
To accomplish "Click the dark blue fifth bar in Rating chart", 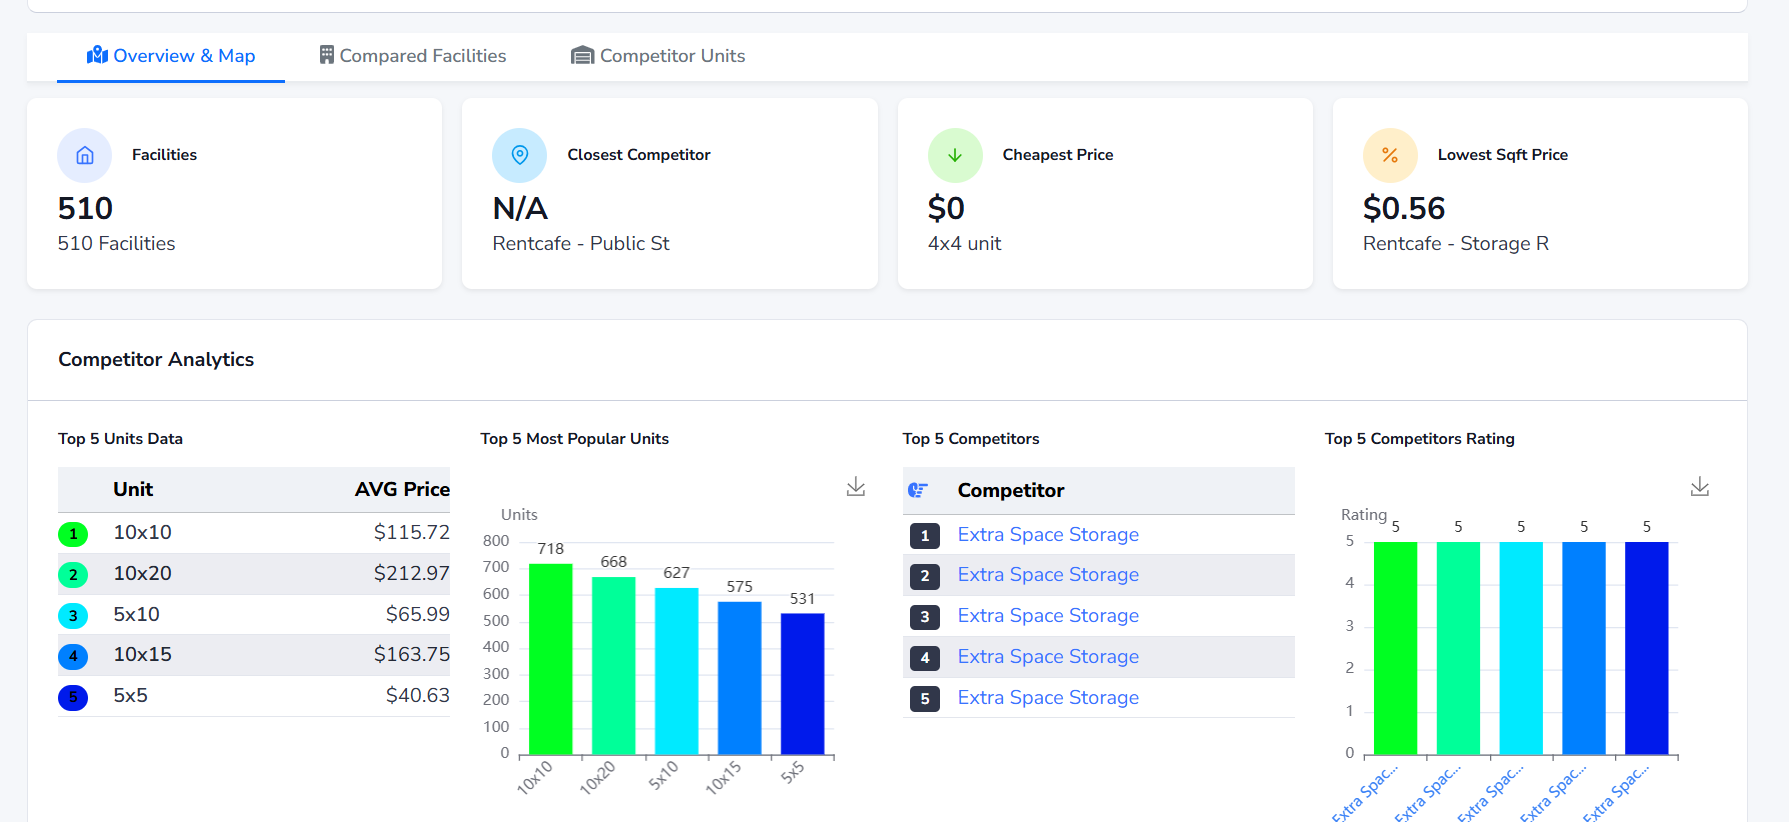I will [1647, 648].
